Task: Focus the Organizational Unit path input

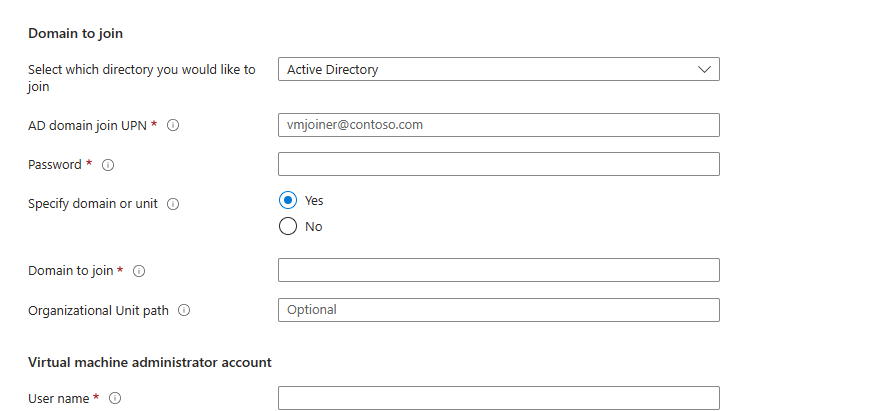Action: click(x=498, y=310)
